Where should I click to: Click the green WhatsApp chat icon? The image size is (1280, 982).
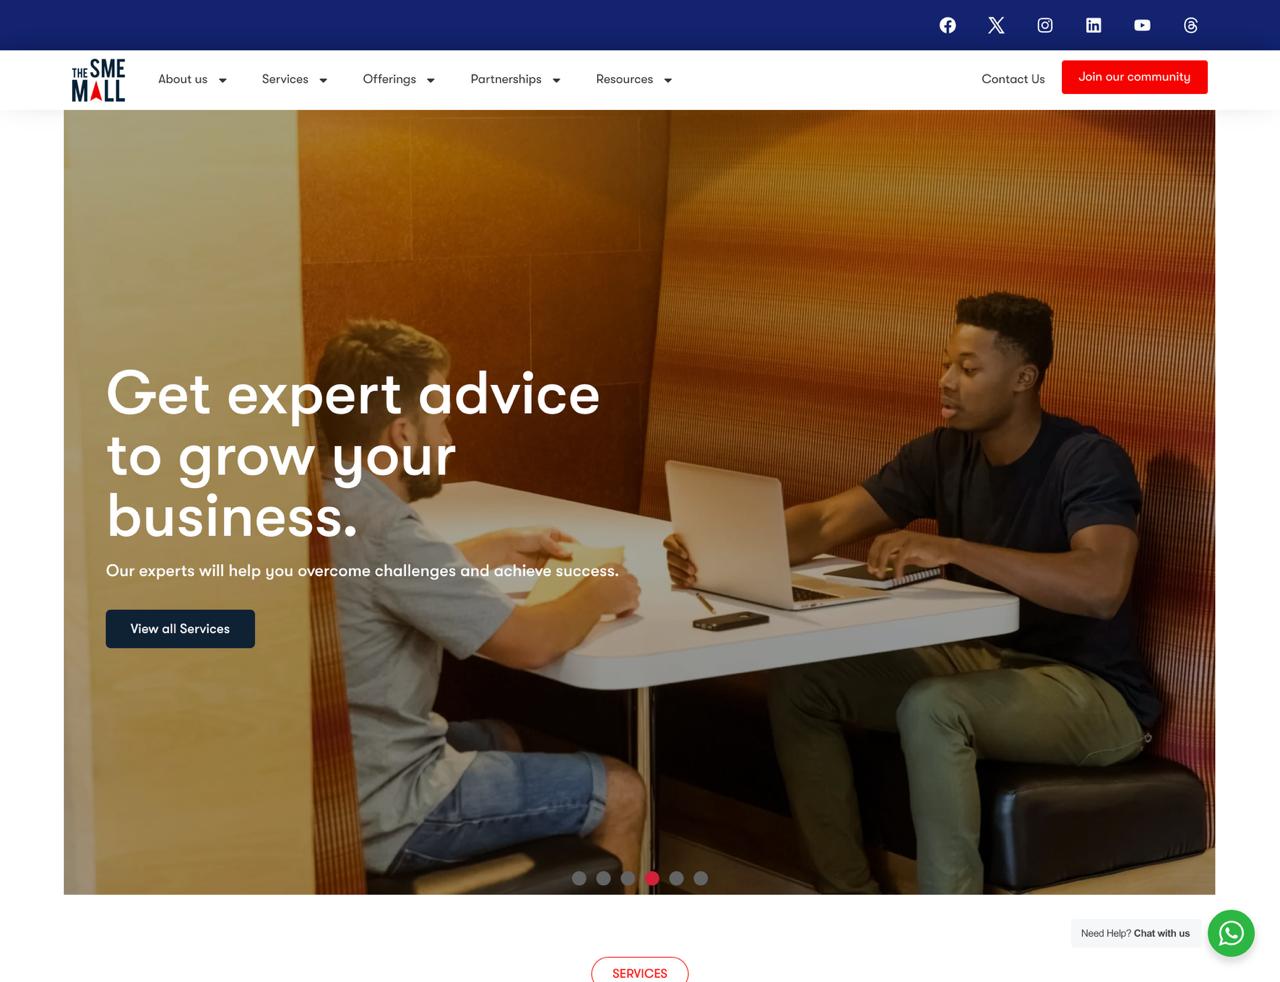click(x=1231, y=933)
